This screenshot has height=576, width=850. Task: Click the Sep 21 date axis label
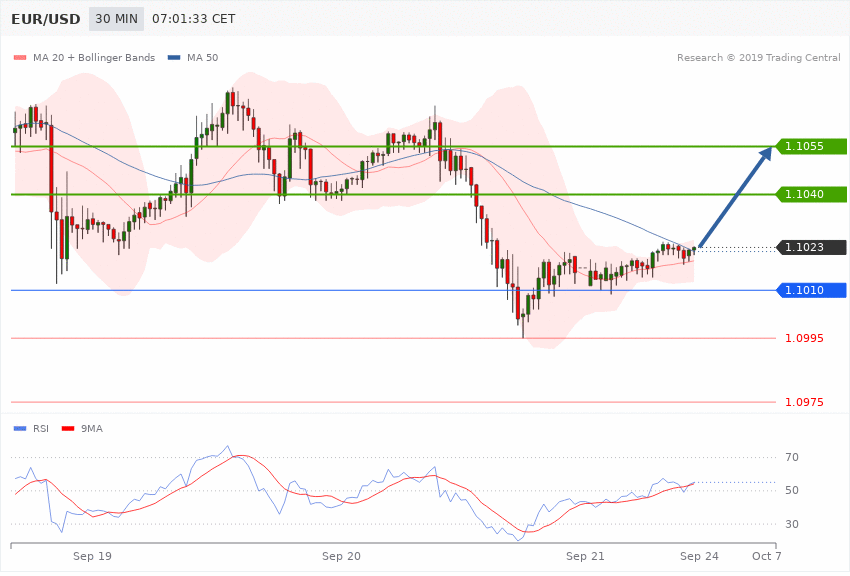pyautogui.click(x=585, y=556)
